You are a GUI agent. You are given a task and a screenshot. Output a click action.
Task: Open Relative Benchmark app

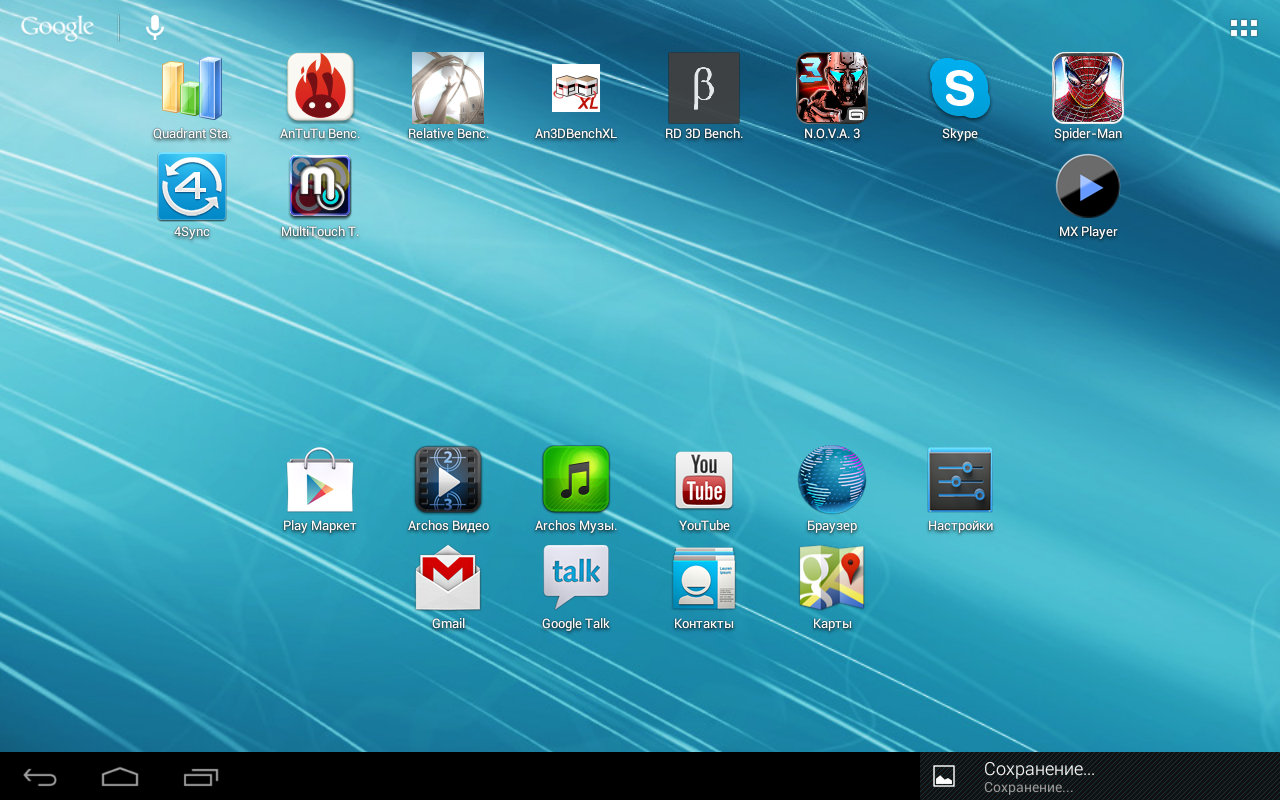pos(448,89)
